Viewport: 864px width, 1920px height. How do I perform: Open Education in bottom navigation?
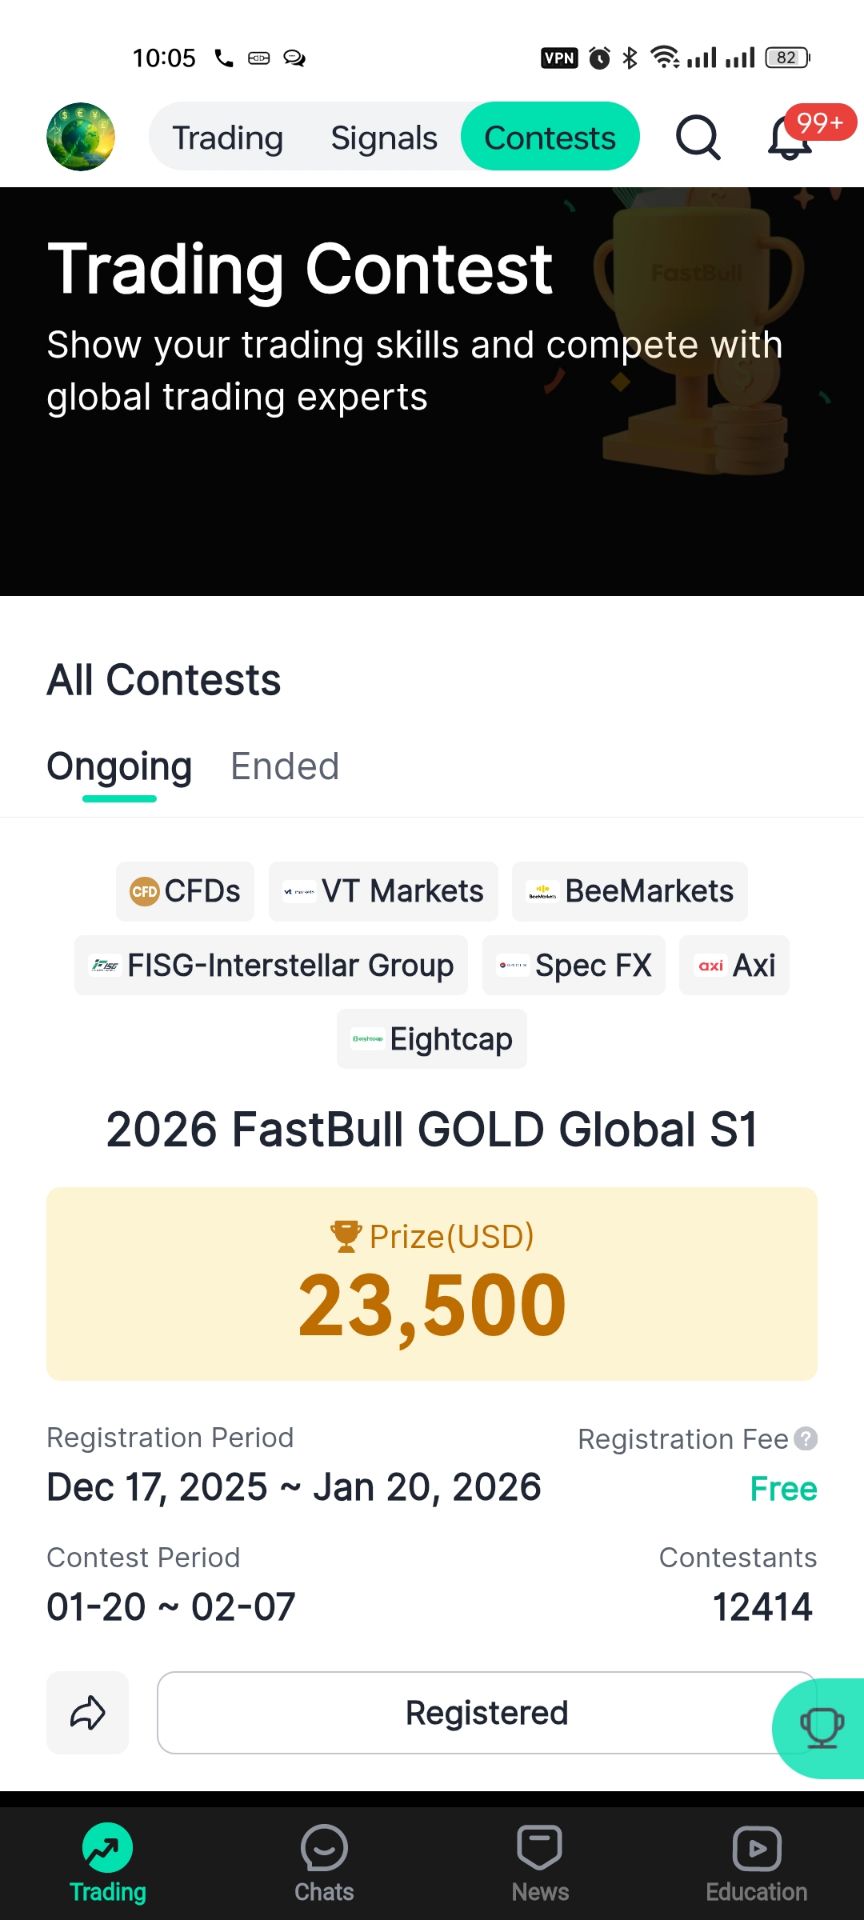point(756,1863)
